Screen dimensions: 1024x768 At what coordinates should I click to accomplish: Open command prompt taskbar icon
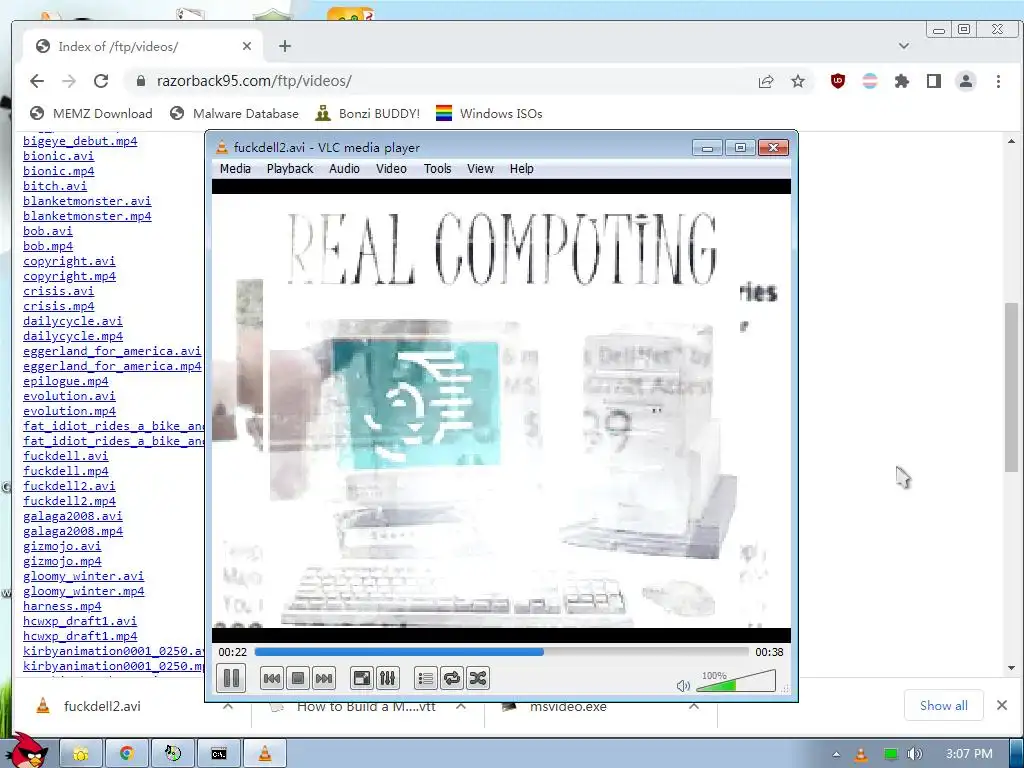click(219, 754)
